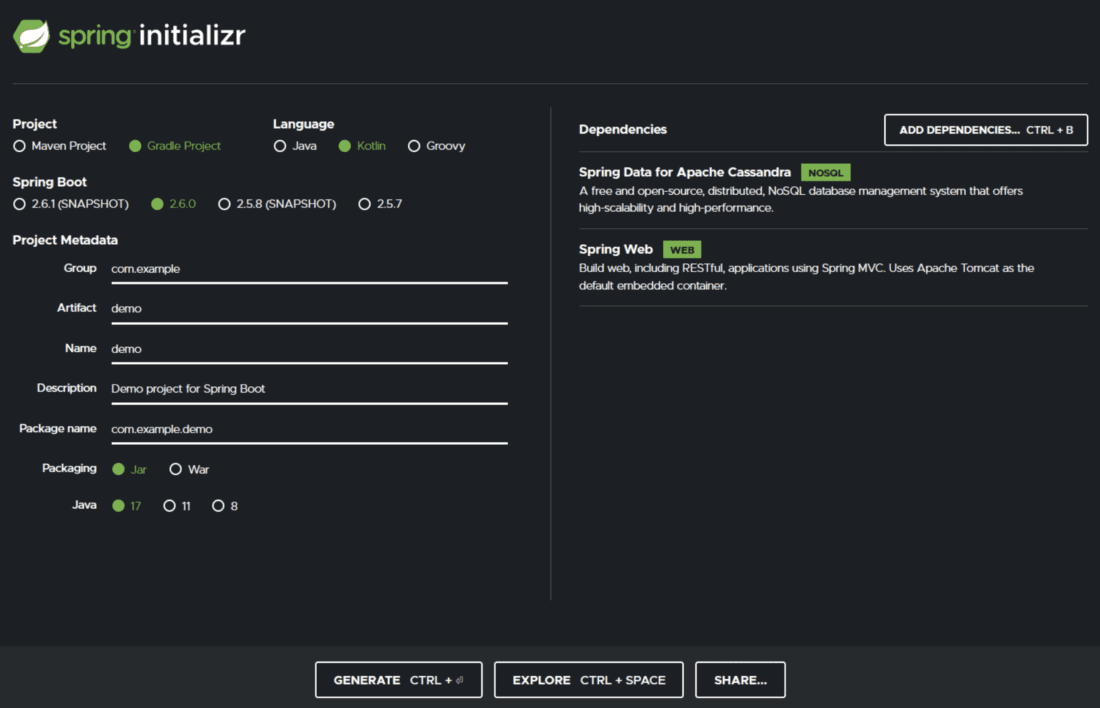
Task: Select Spring Boot 2.6.1 (SNAPSHOT)
Action: point(20,204)
